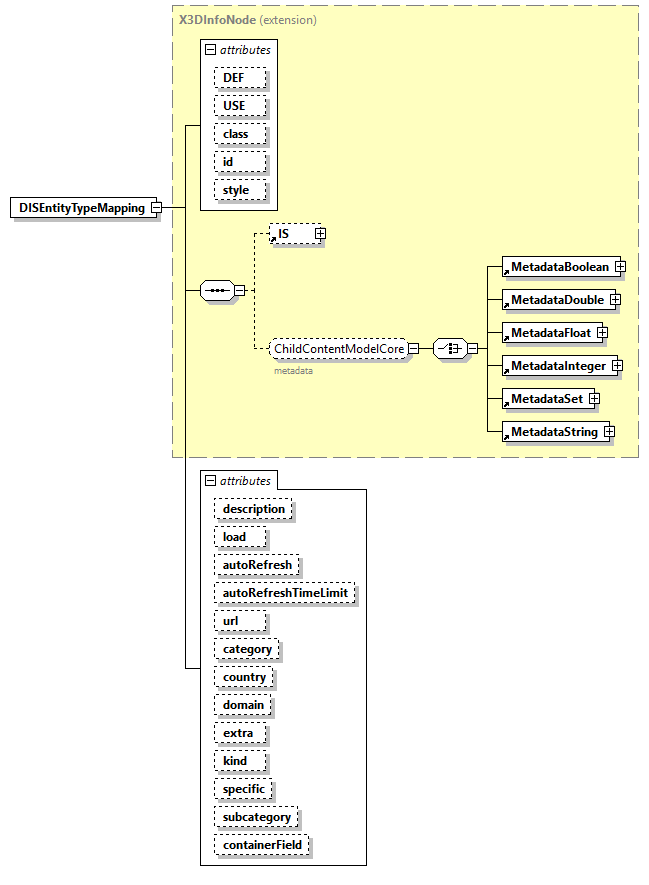Expand MetadataInteger element details
Image resolution: width=649 pixels, height=885 pixels.
tap(617, 366)
